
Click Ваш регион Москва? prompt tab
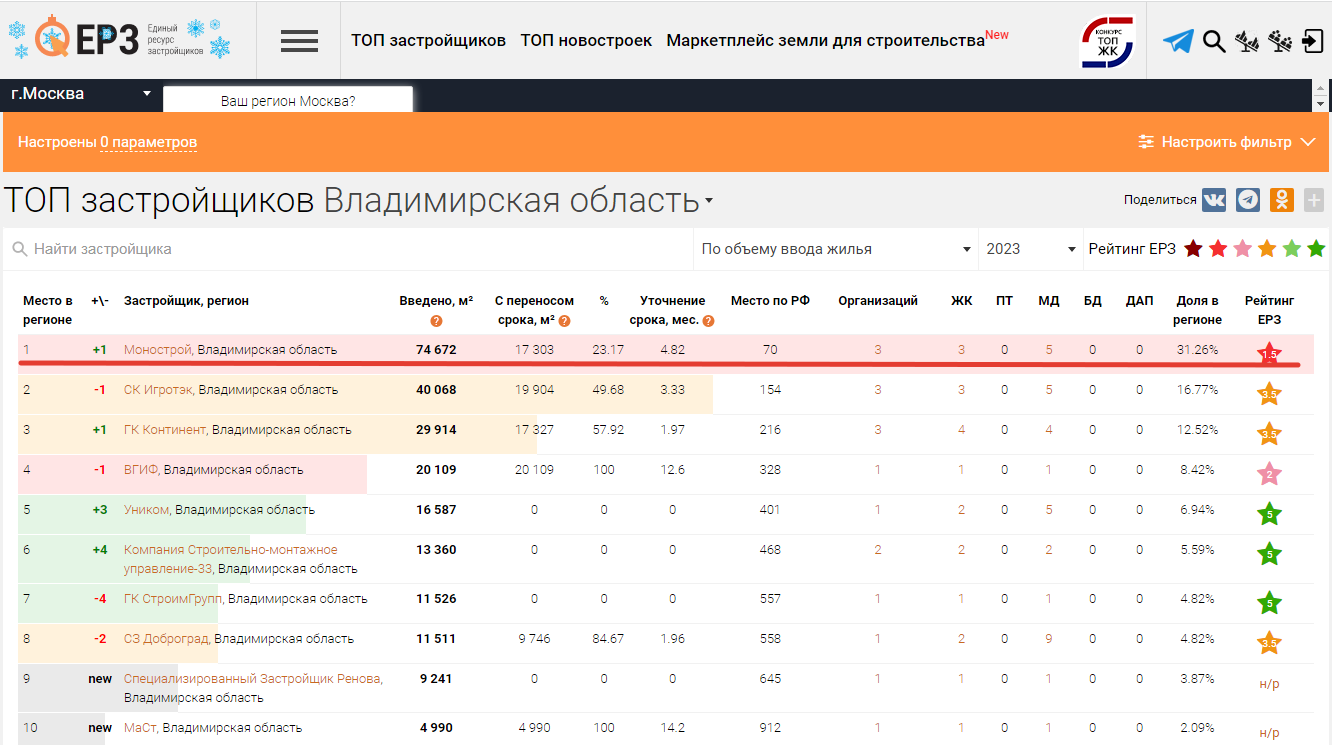pyautogui.click(x=288, y=101)
